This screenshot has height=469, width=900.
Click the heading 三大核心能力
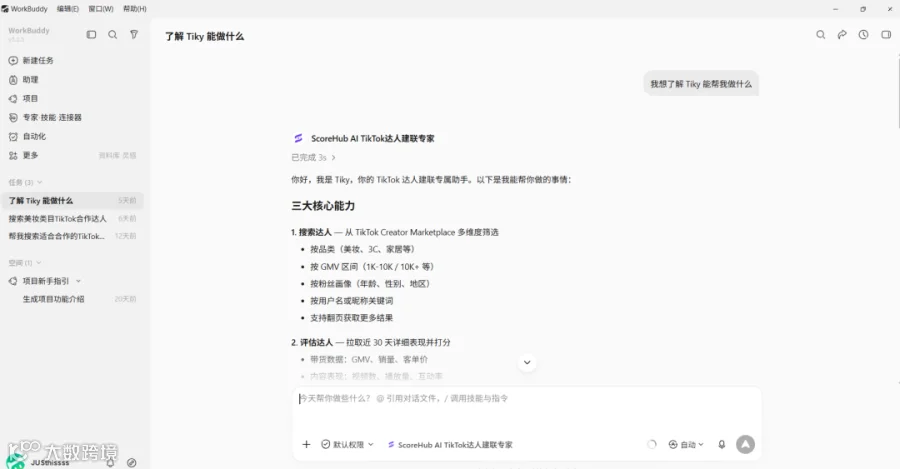pos(323,206)
